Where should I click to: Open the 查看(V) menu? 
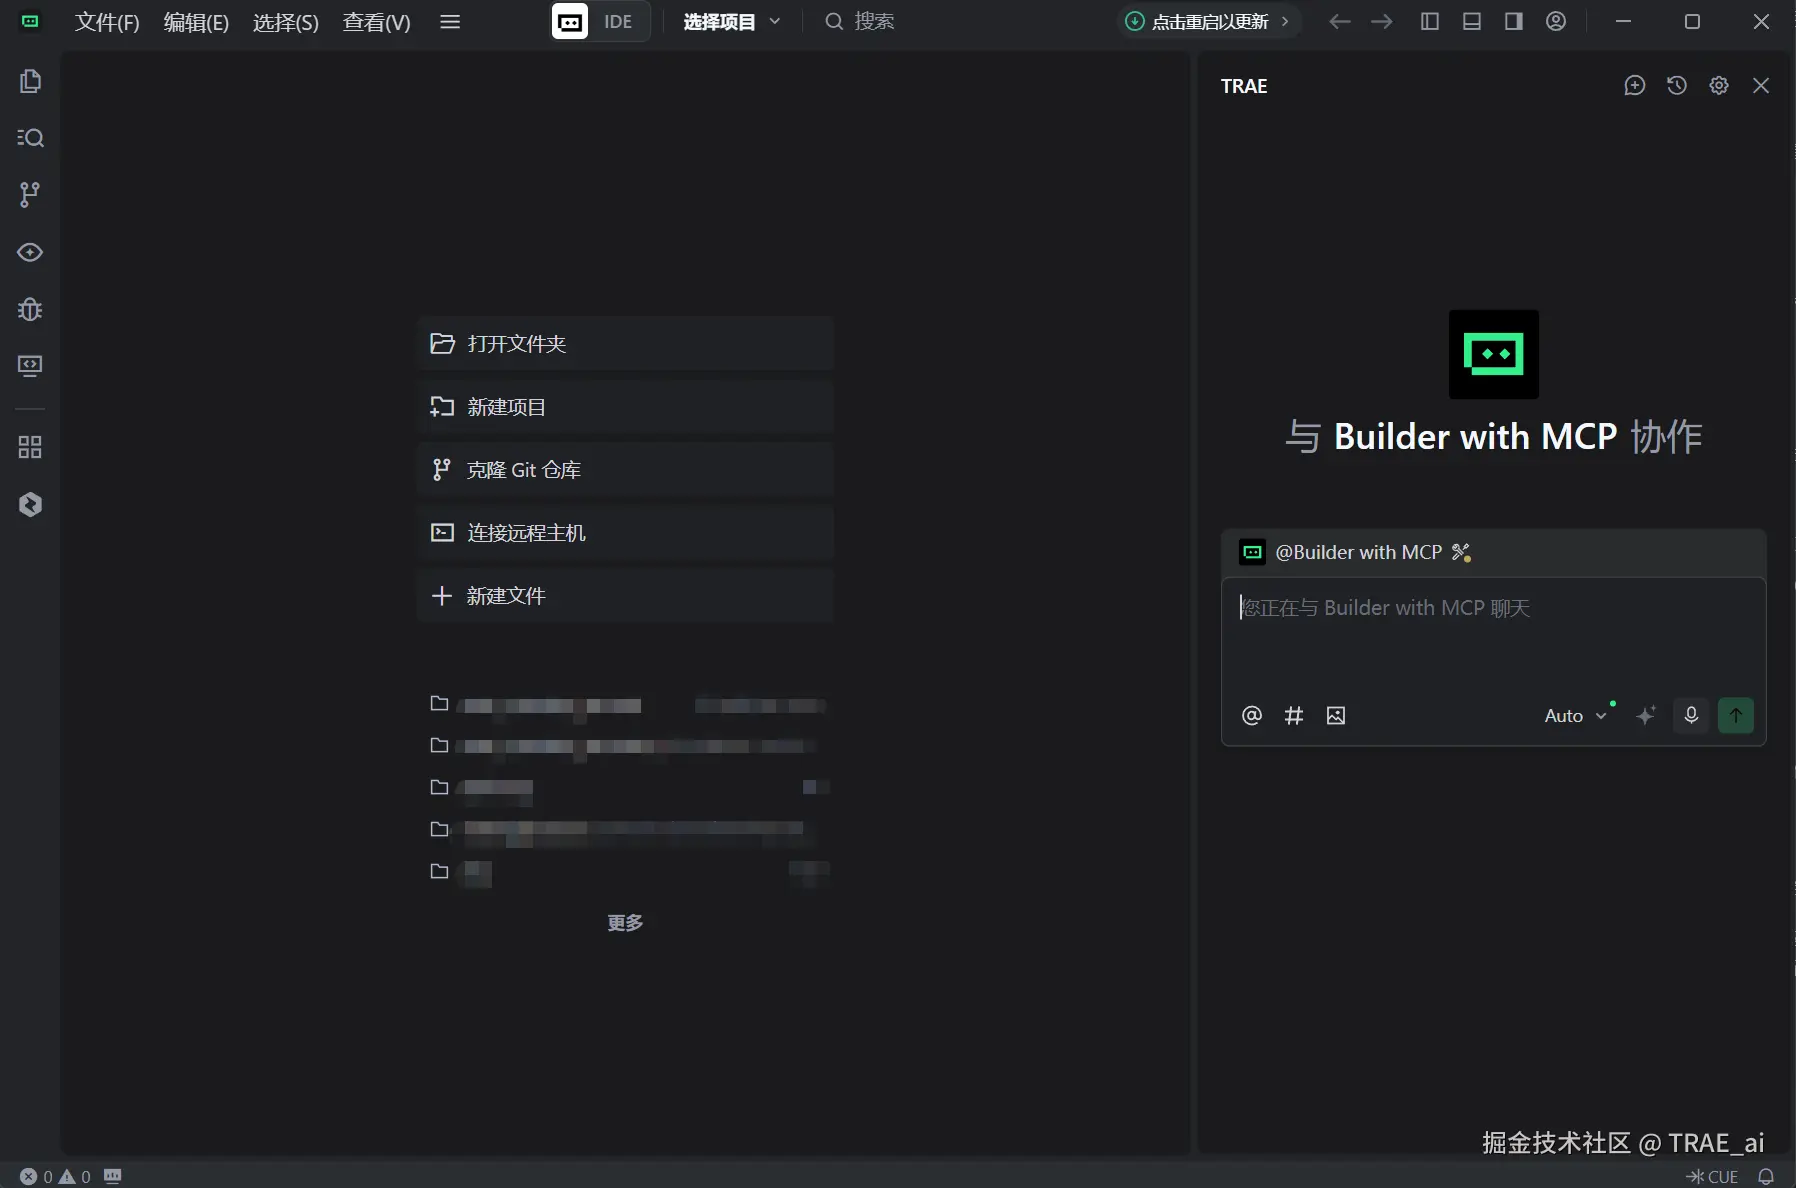377,22
